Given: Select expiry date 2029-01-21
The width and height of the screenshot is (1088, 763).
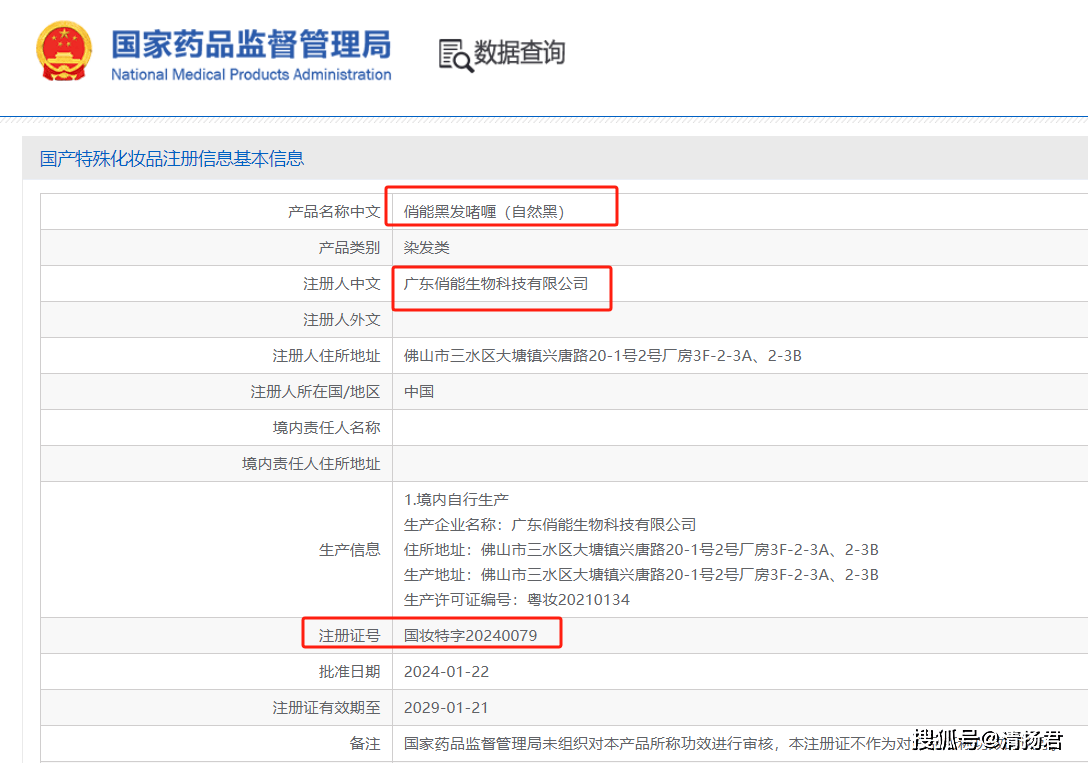Looking at the screenshot, I should click(x=446, y=708).
